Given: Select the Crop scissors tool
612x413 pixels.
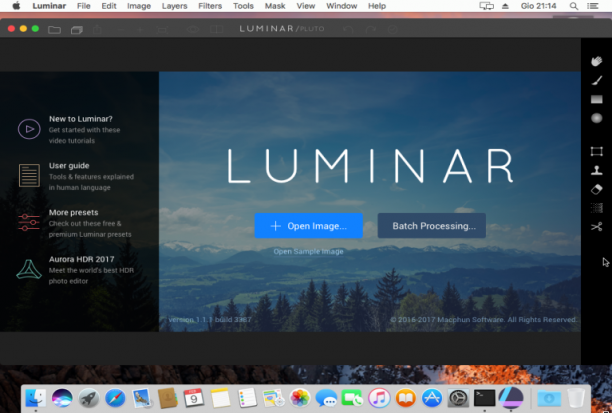Looking at the screenshot, I should pos(596,227).
